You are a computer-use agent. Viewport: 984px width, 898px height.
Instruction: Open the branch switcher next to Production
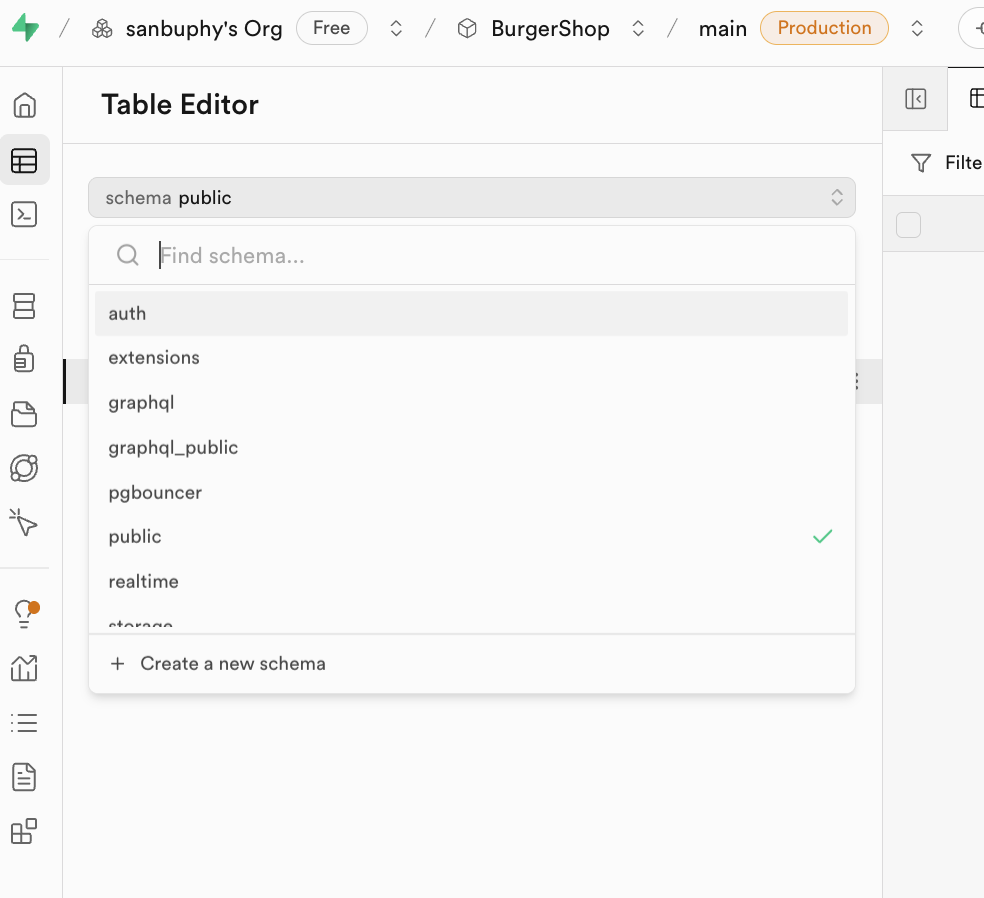pyautogui.click(x=917, y=29)
